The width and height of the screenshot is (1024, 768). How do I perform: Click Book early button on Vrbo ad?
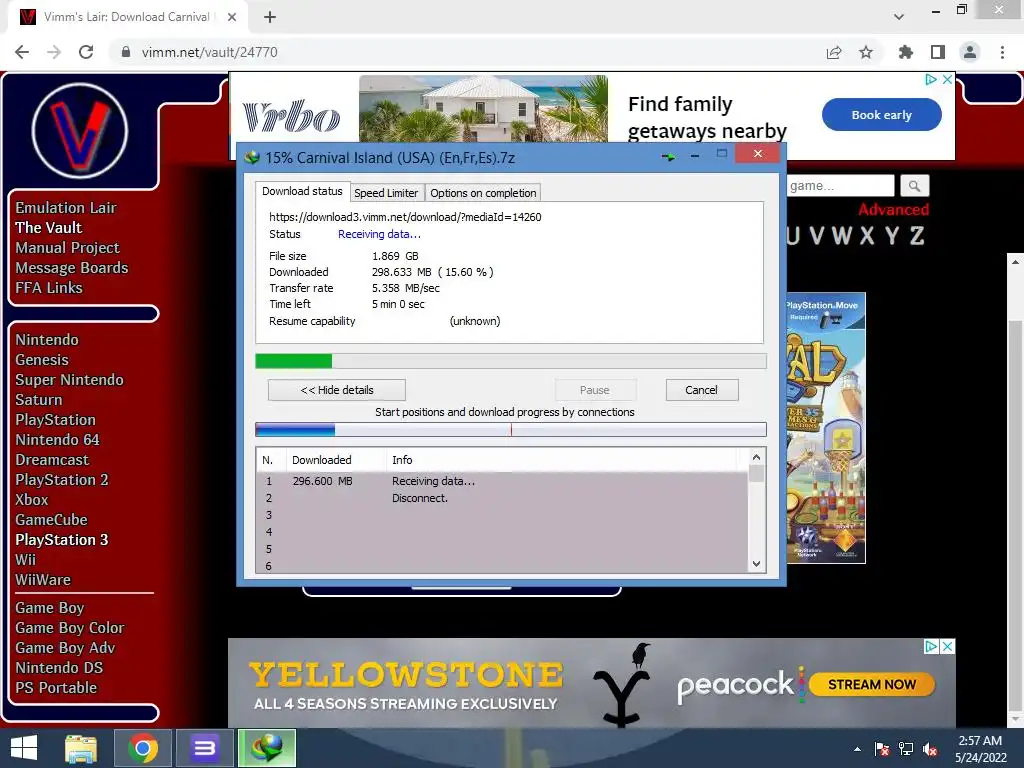(882, 115)
